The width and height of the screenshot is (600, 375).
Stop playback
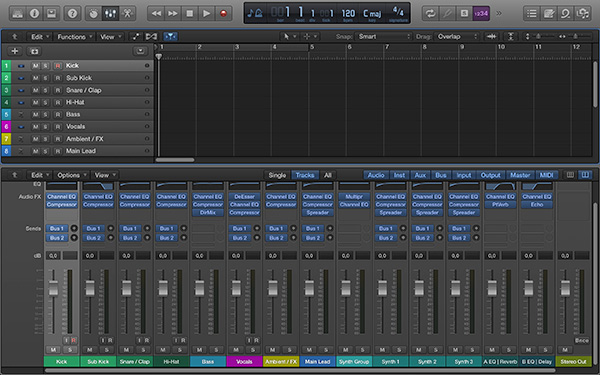(x=190, y=14)
